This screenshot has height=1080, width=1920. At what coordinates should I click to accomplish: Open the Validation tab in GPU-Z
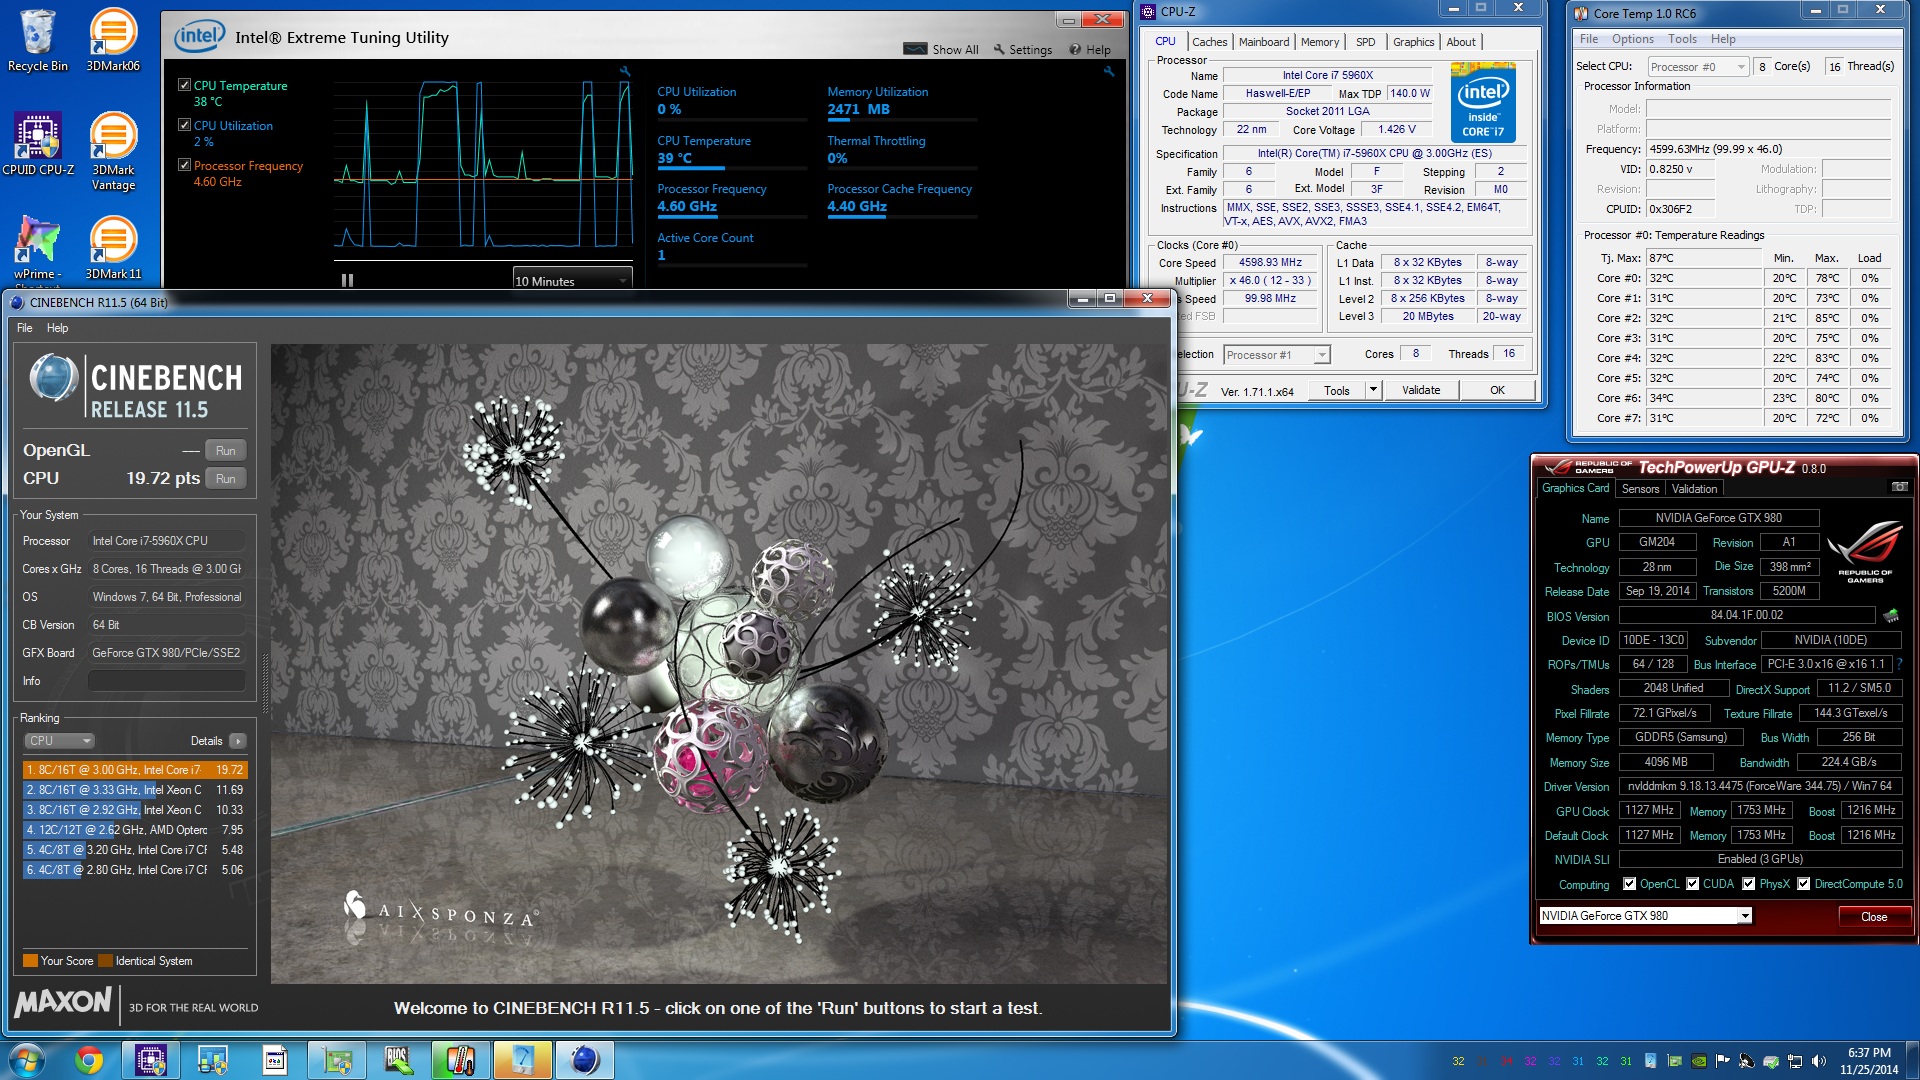coord(1694,489)
